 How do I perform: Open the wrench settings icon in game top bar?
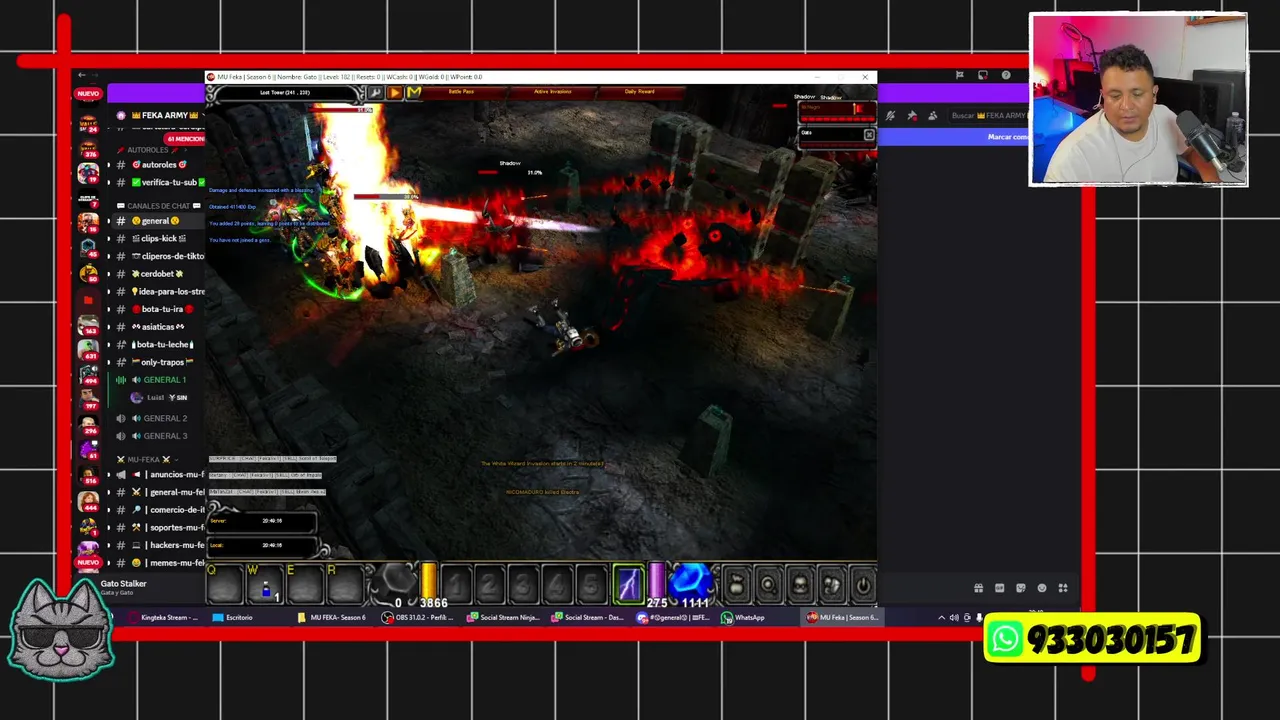[375, 93]
